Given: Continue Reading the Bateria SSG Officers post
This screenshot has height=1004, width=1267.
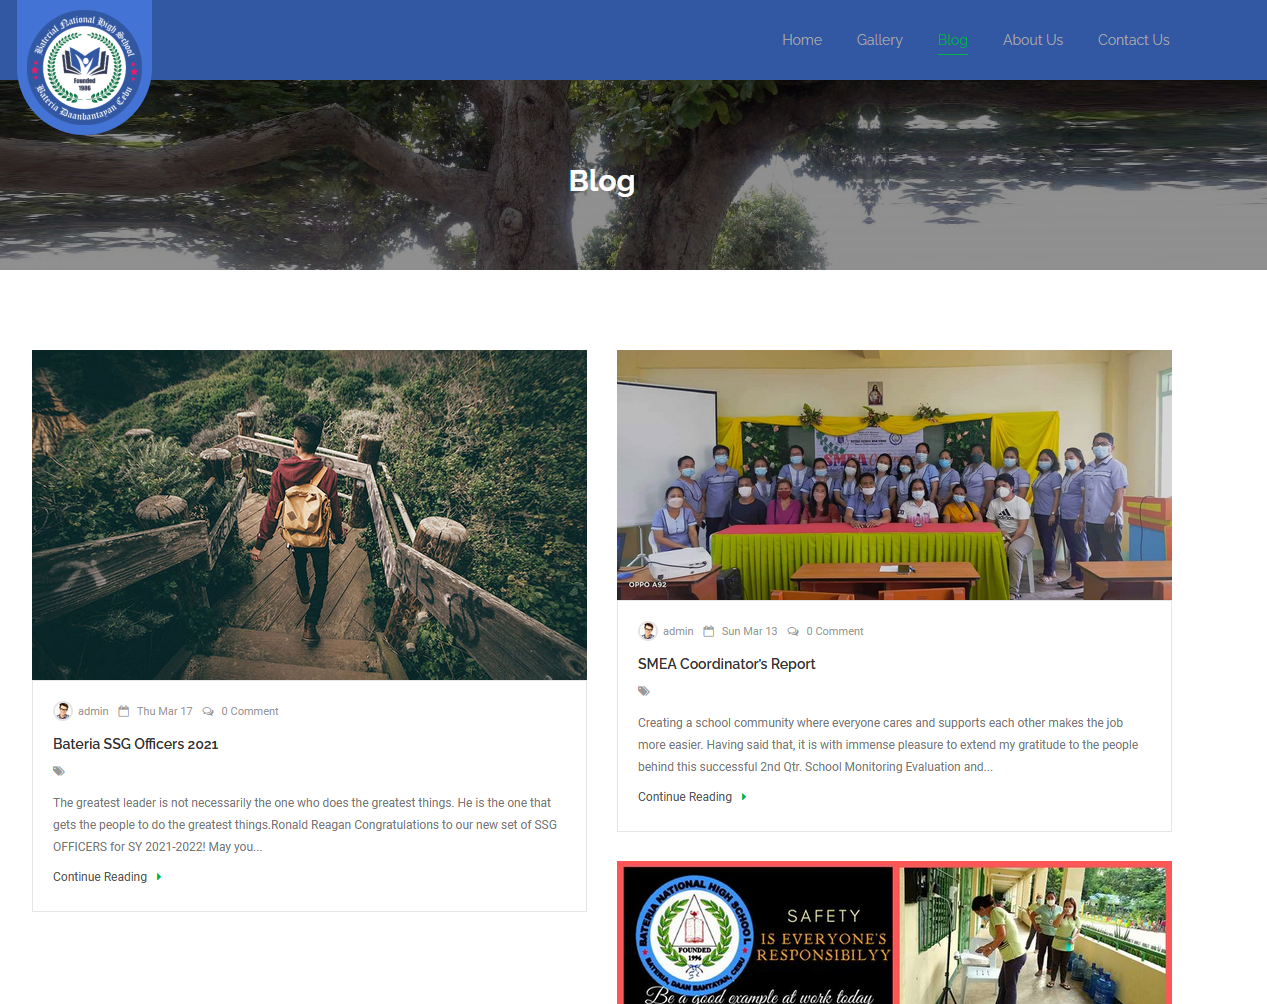Looking at the screenshot, I should [100, 877].
